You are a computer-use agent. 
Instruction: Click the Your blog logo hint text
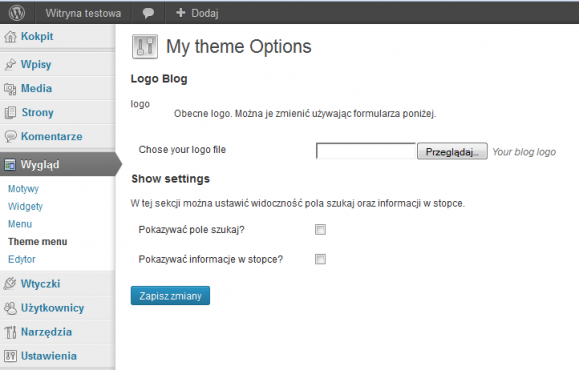[x=524, y=152]
